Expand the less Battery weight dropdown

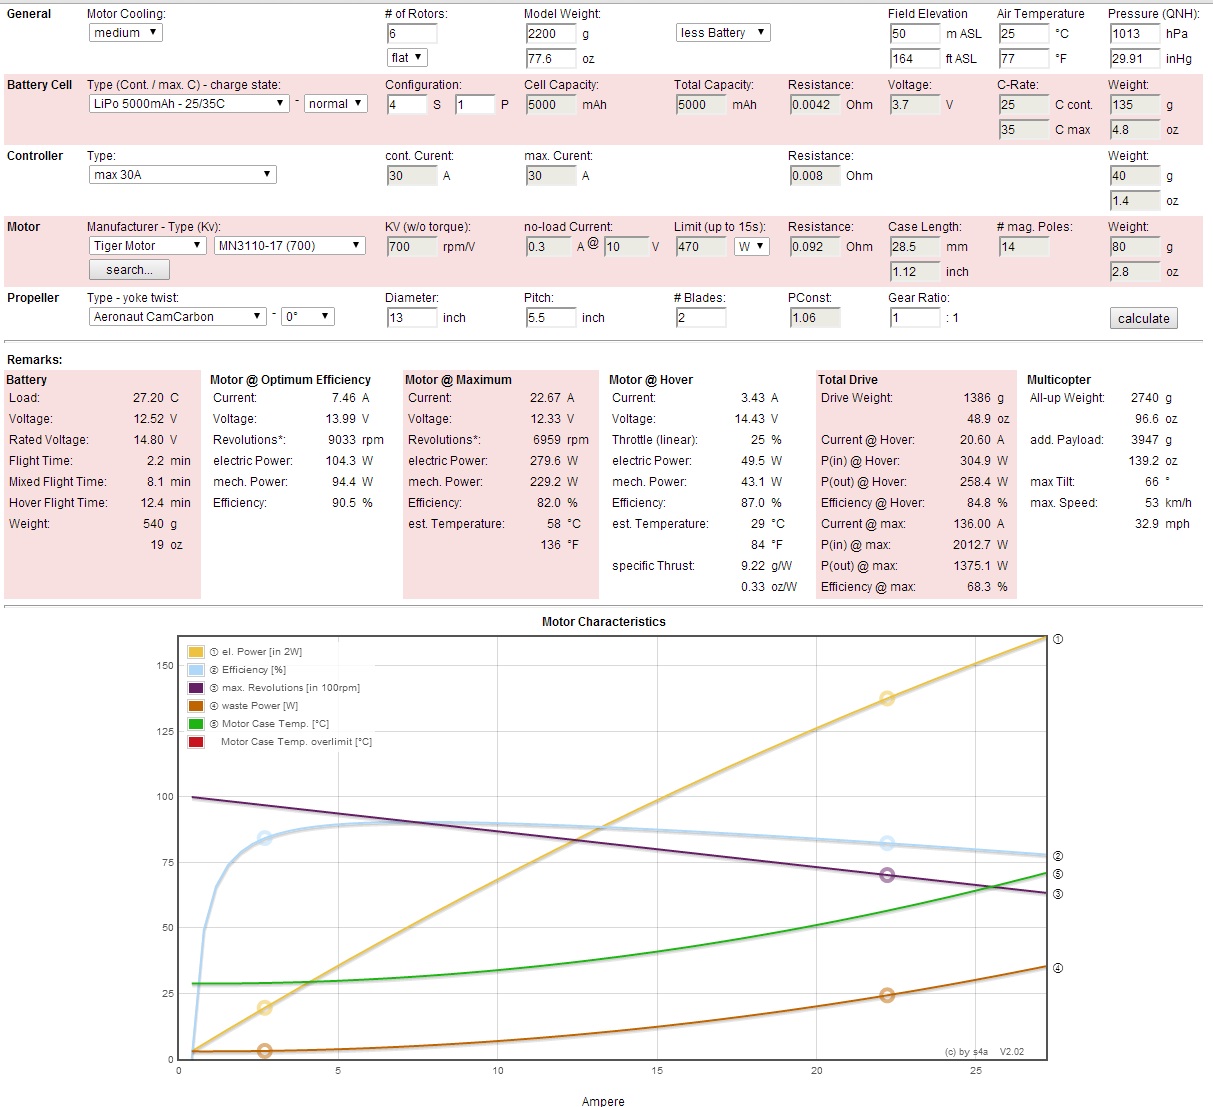coord(722,33)
